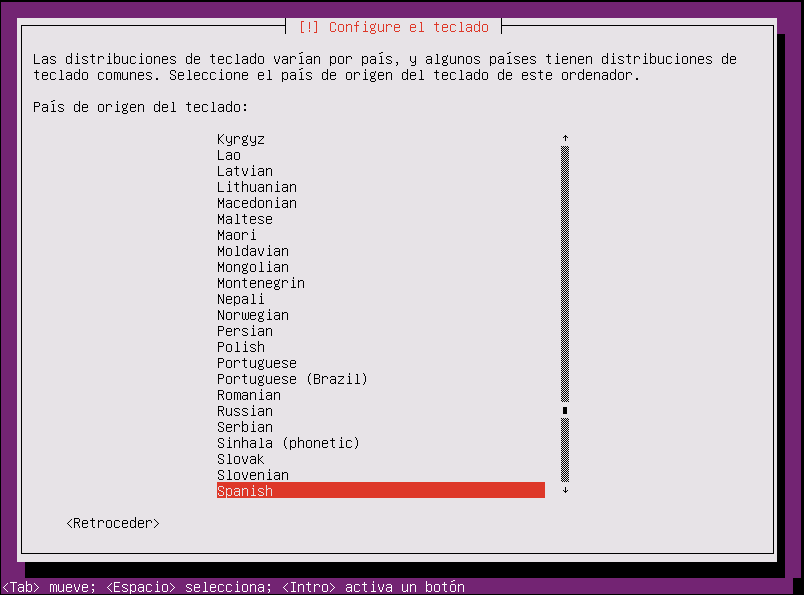Pick Macedonian from the country list
This screenshot has height=595, width=804.
257,203
